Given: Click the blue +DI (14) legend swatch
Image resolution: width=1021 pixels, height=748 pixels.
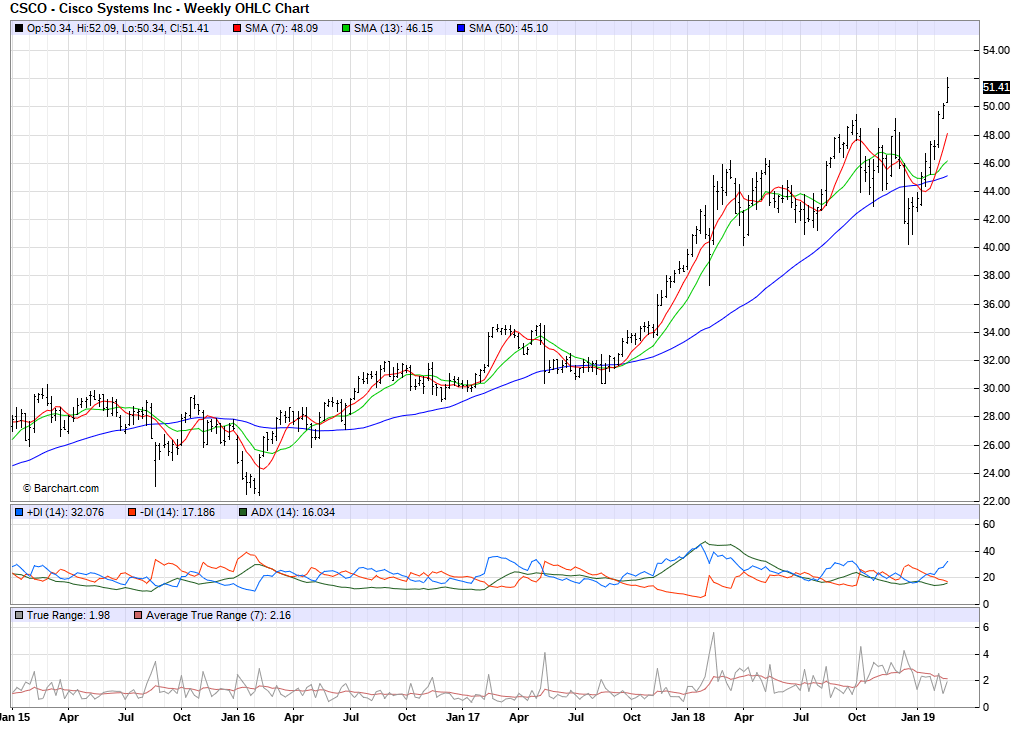Looking at the screenshot, I should point(19,513).
